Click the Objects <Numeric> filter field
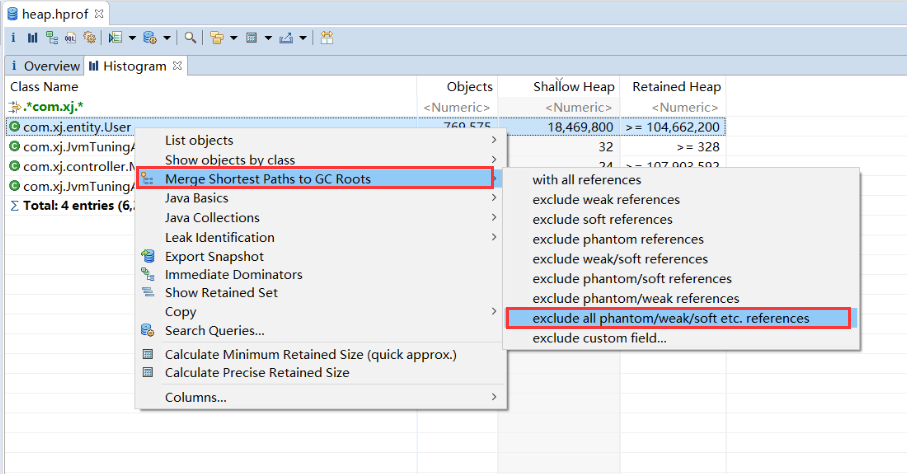The image size is (907, 474). coord(458,107)
